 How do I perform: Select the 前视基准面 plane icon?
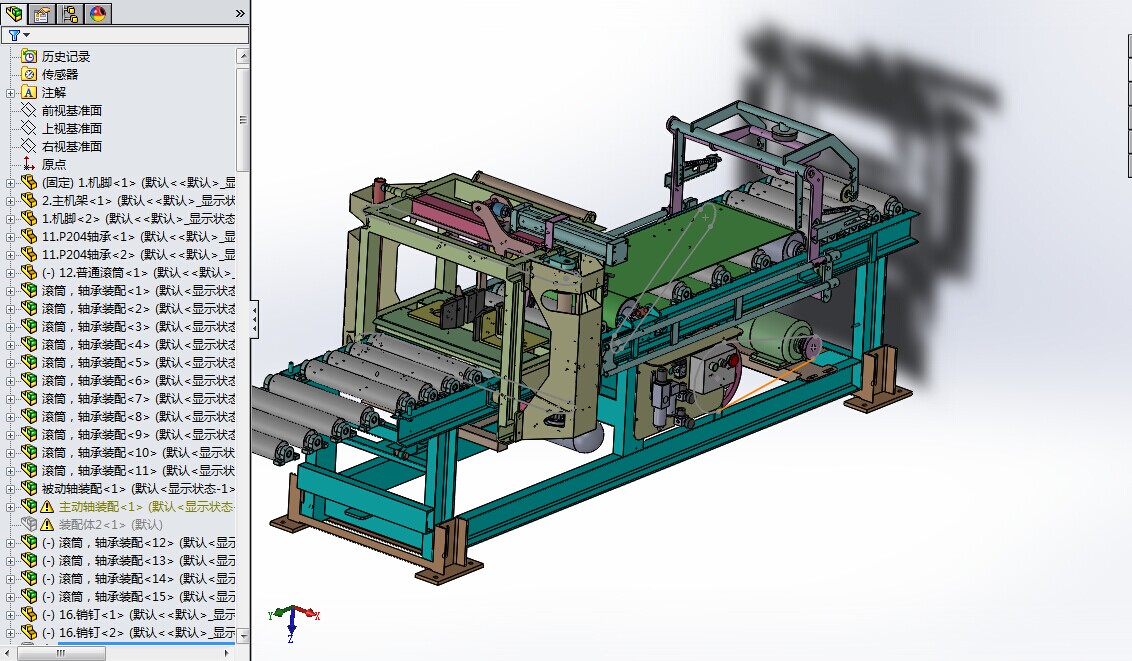pyautogui.click(x=29, y=110)
